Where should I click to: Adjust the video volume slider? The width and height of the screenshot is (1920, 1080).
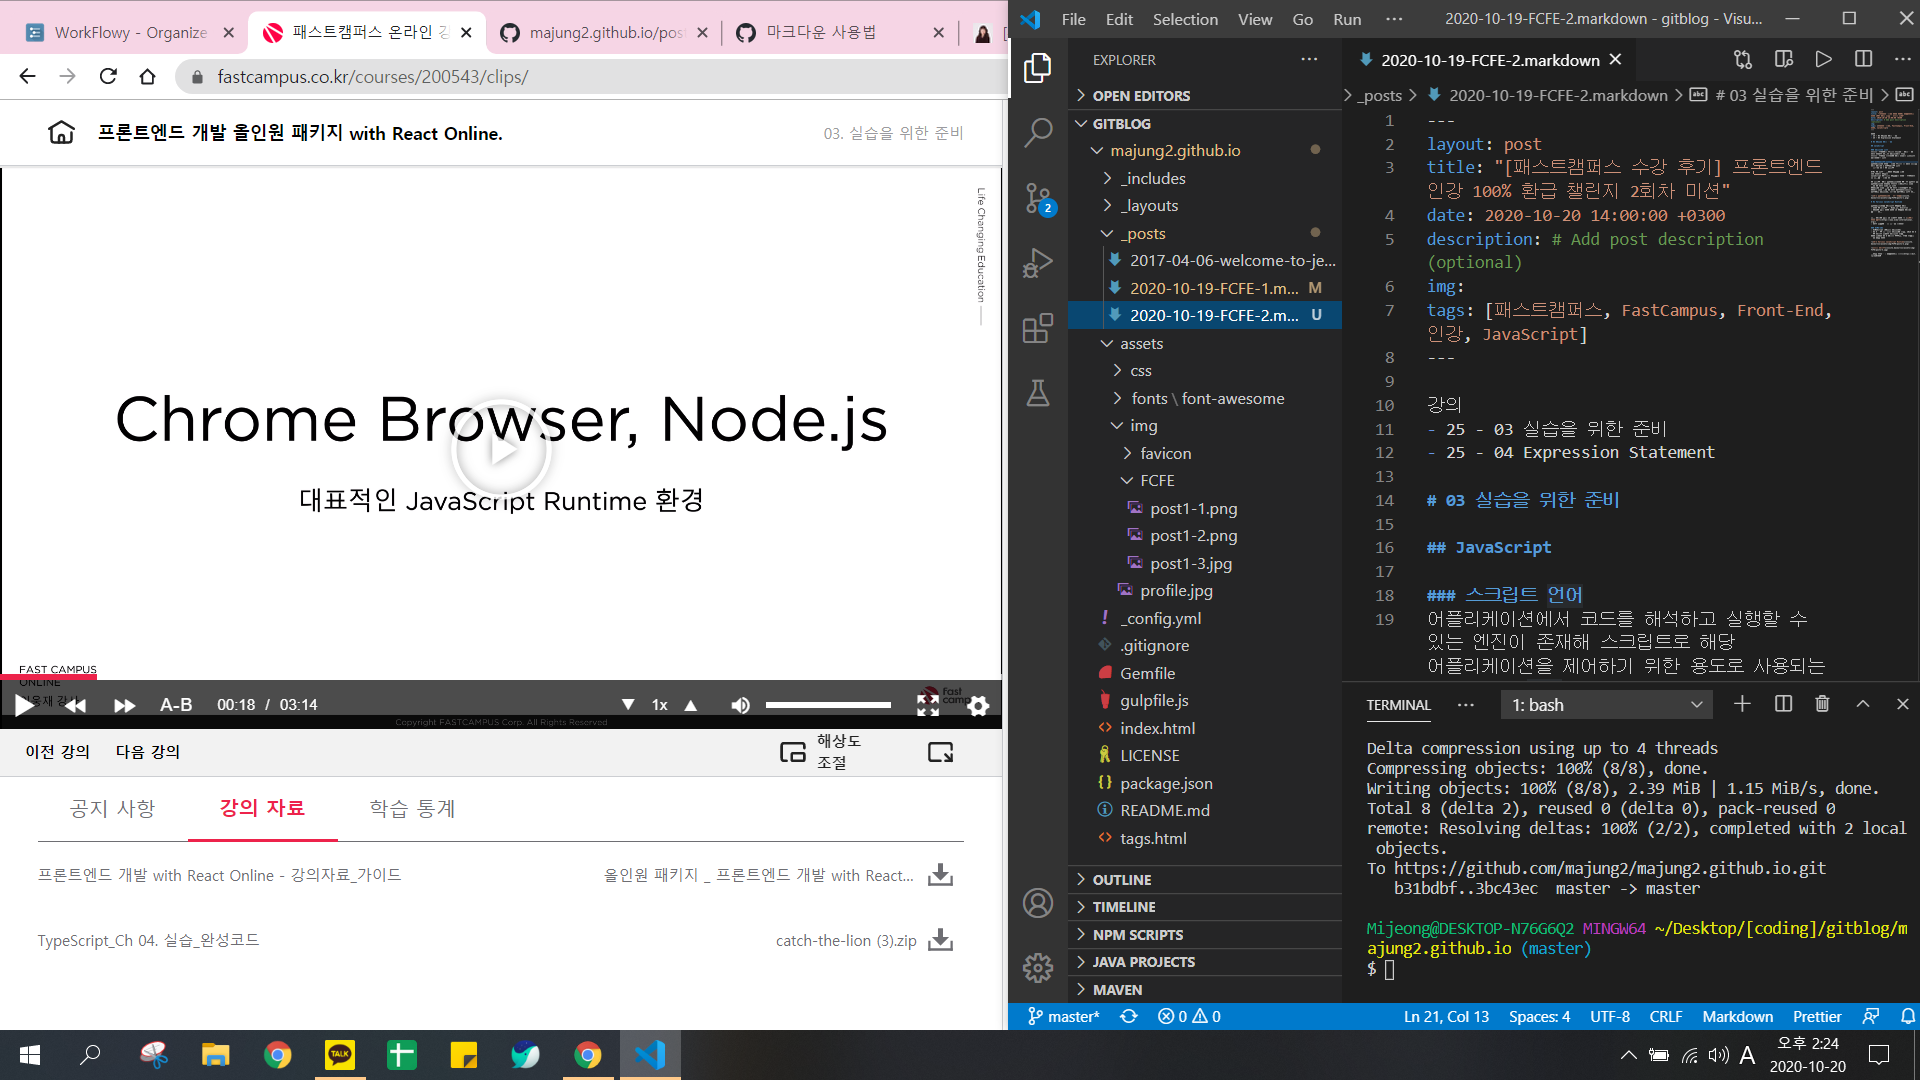tap(828, 705)
